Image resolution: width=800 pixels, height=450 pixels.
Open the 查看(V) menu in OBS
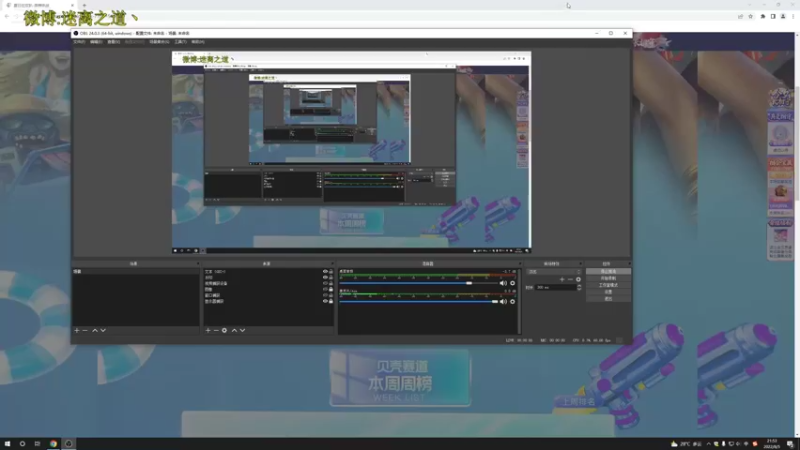tap(113, 42)
